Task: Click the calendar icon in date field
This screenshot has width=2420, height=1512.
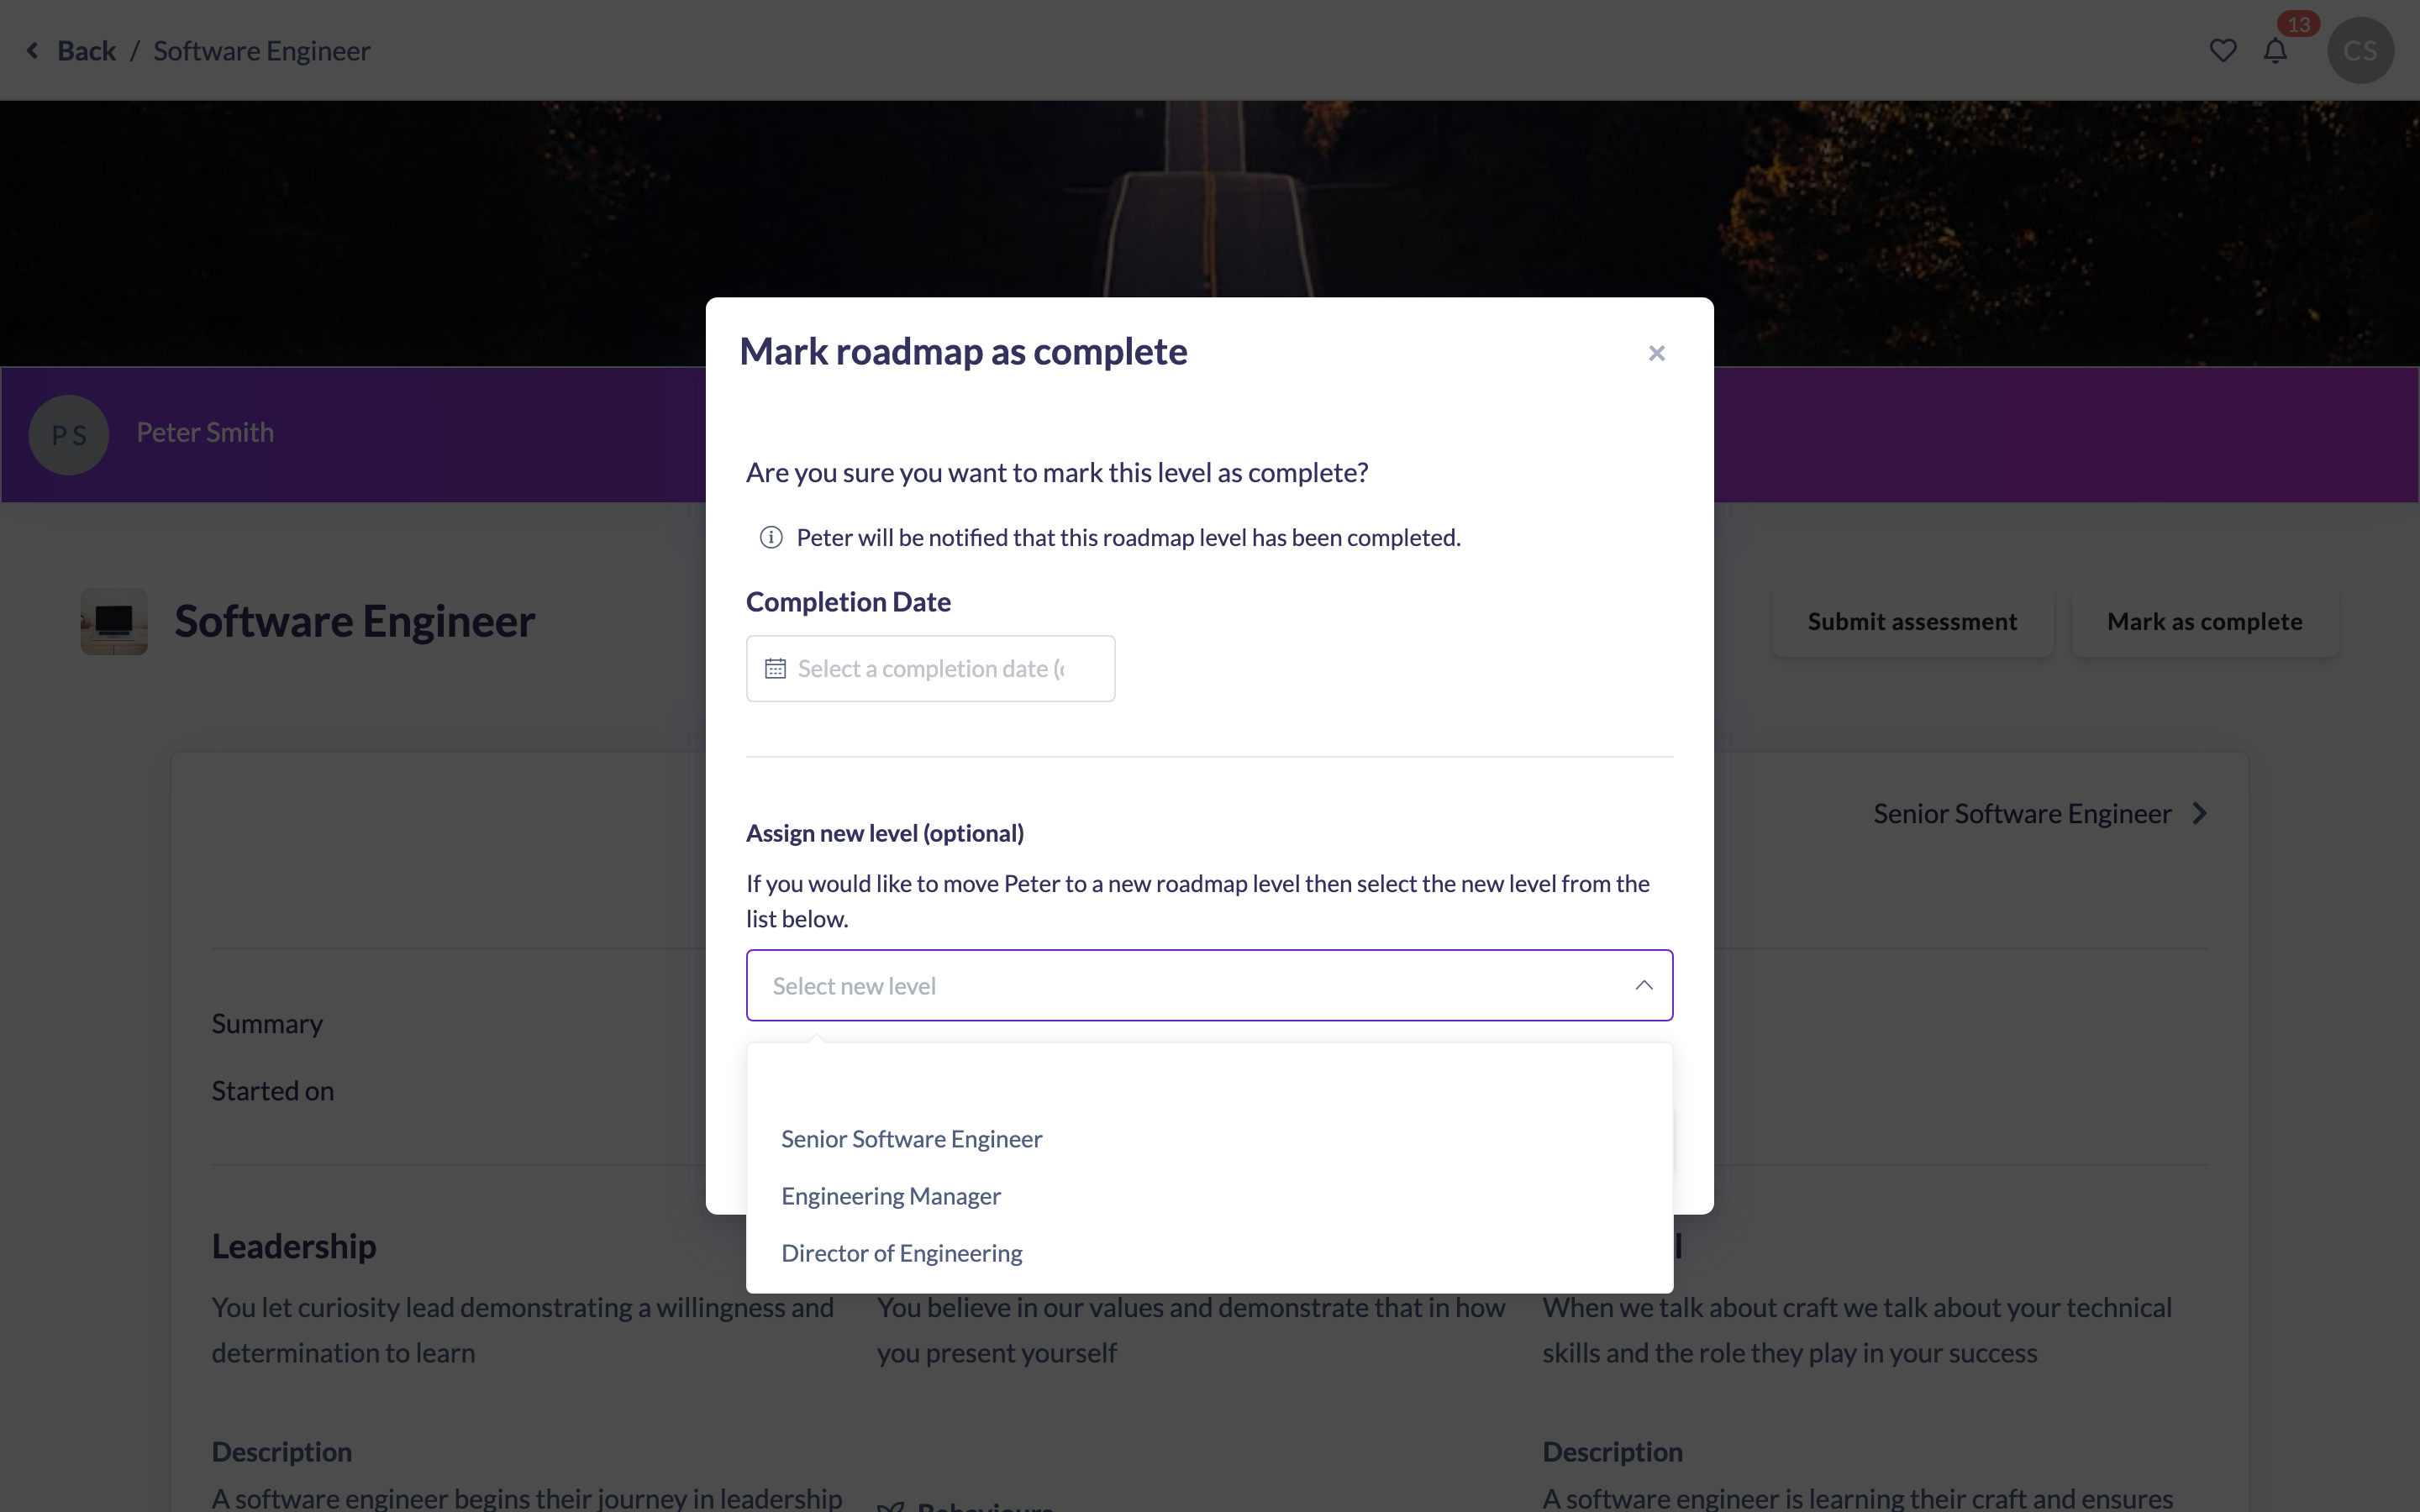Action: click(x=775, y=669)
